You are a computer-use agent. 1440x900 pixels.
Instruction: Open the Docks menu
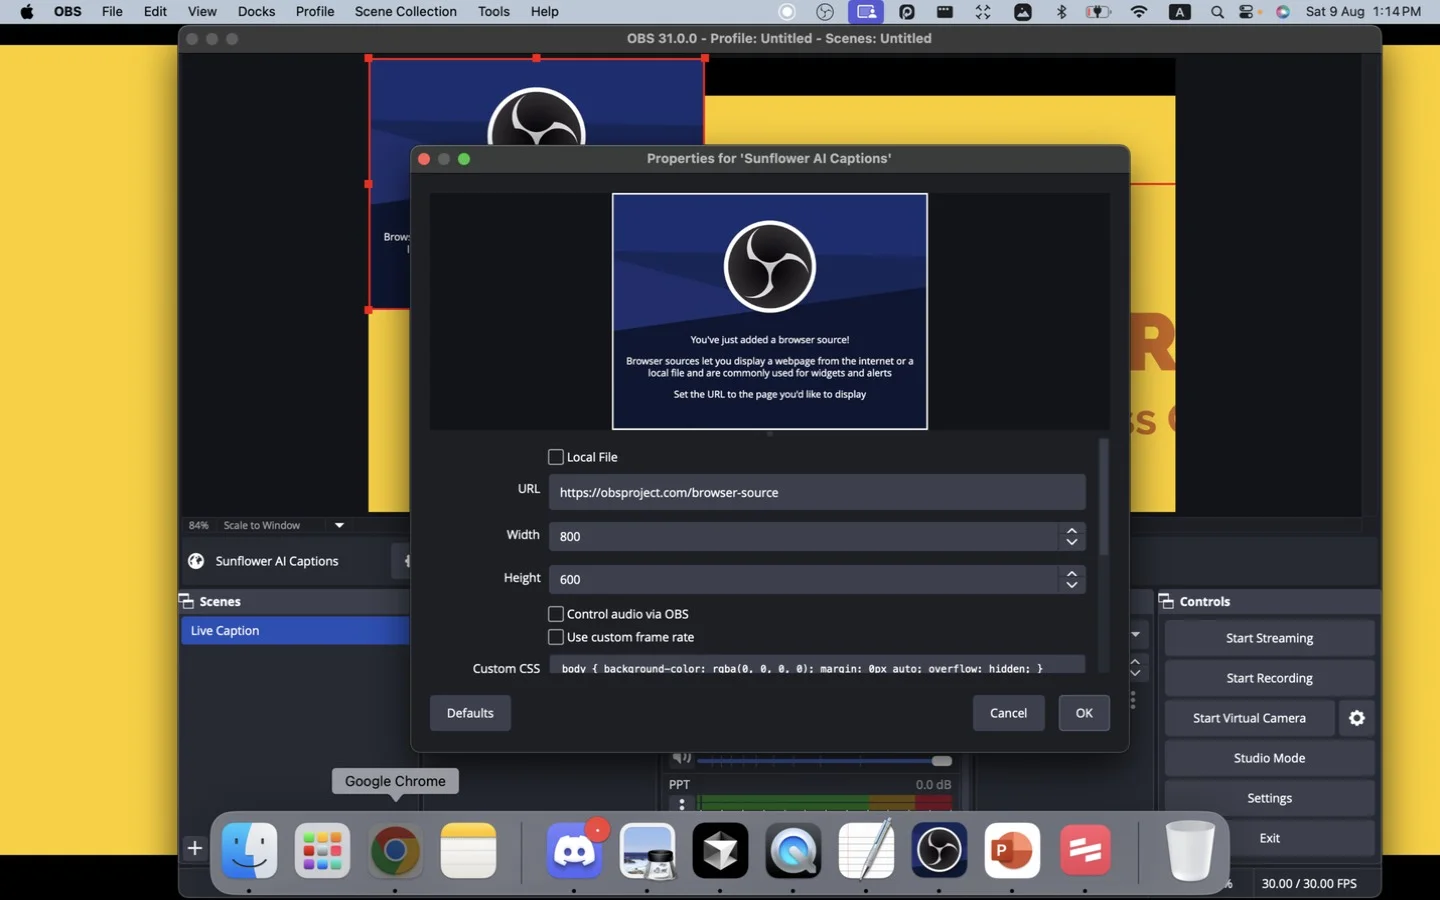(x=256, y=12)
